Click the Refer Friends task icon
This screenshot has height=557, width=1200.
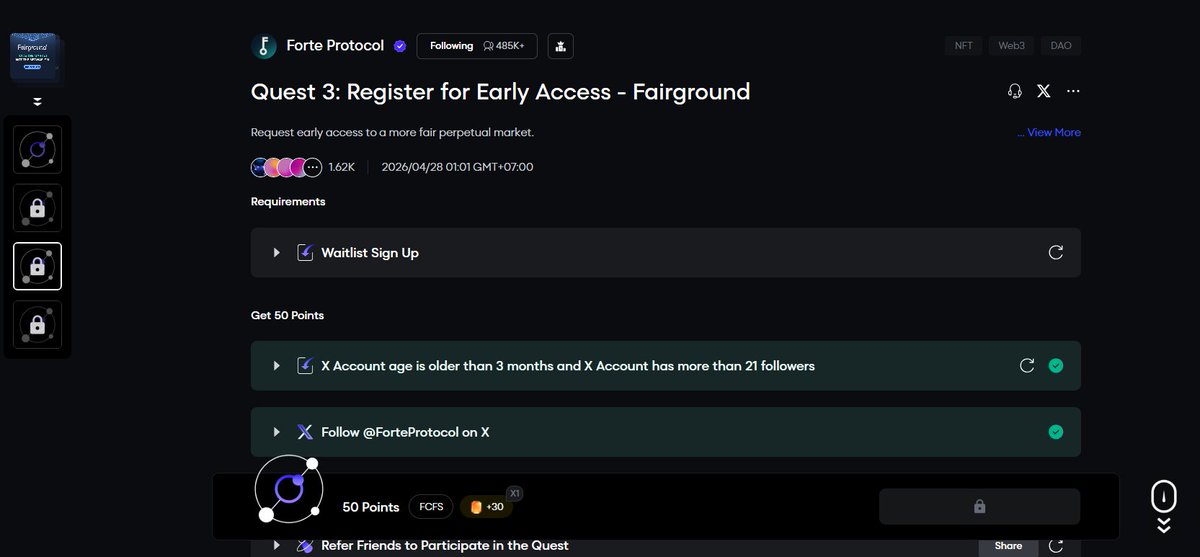[306, 546]
